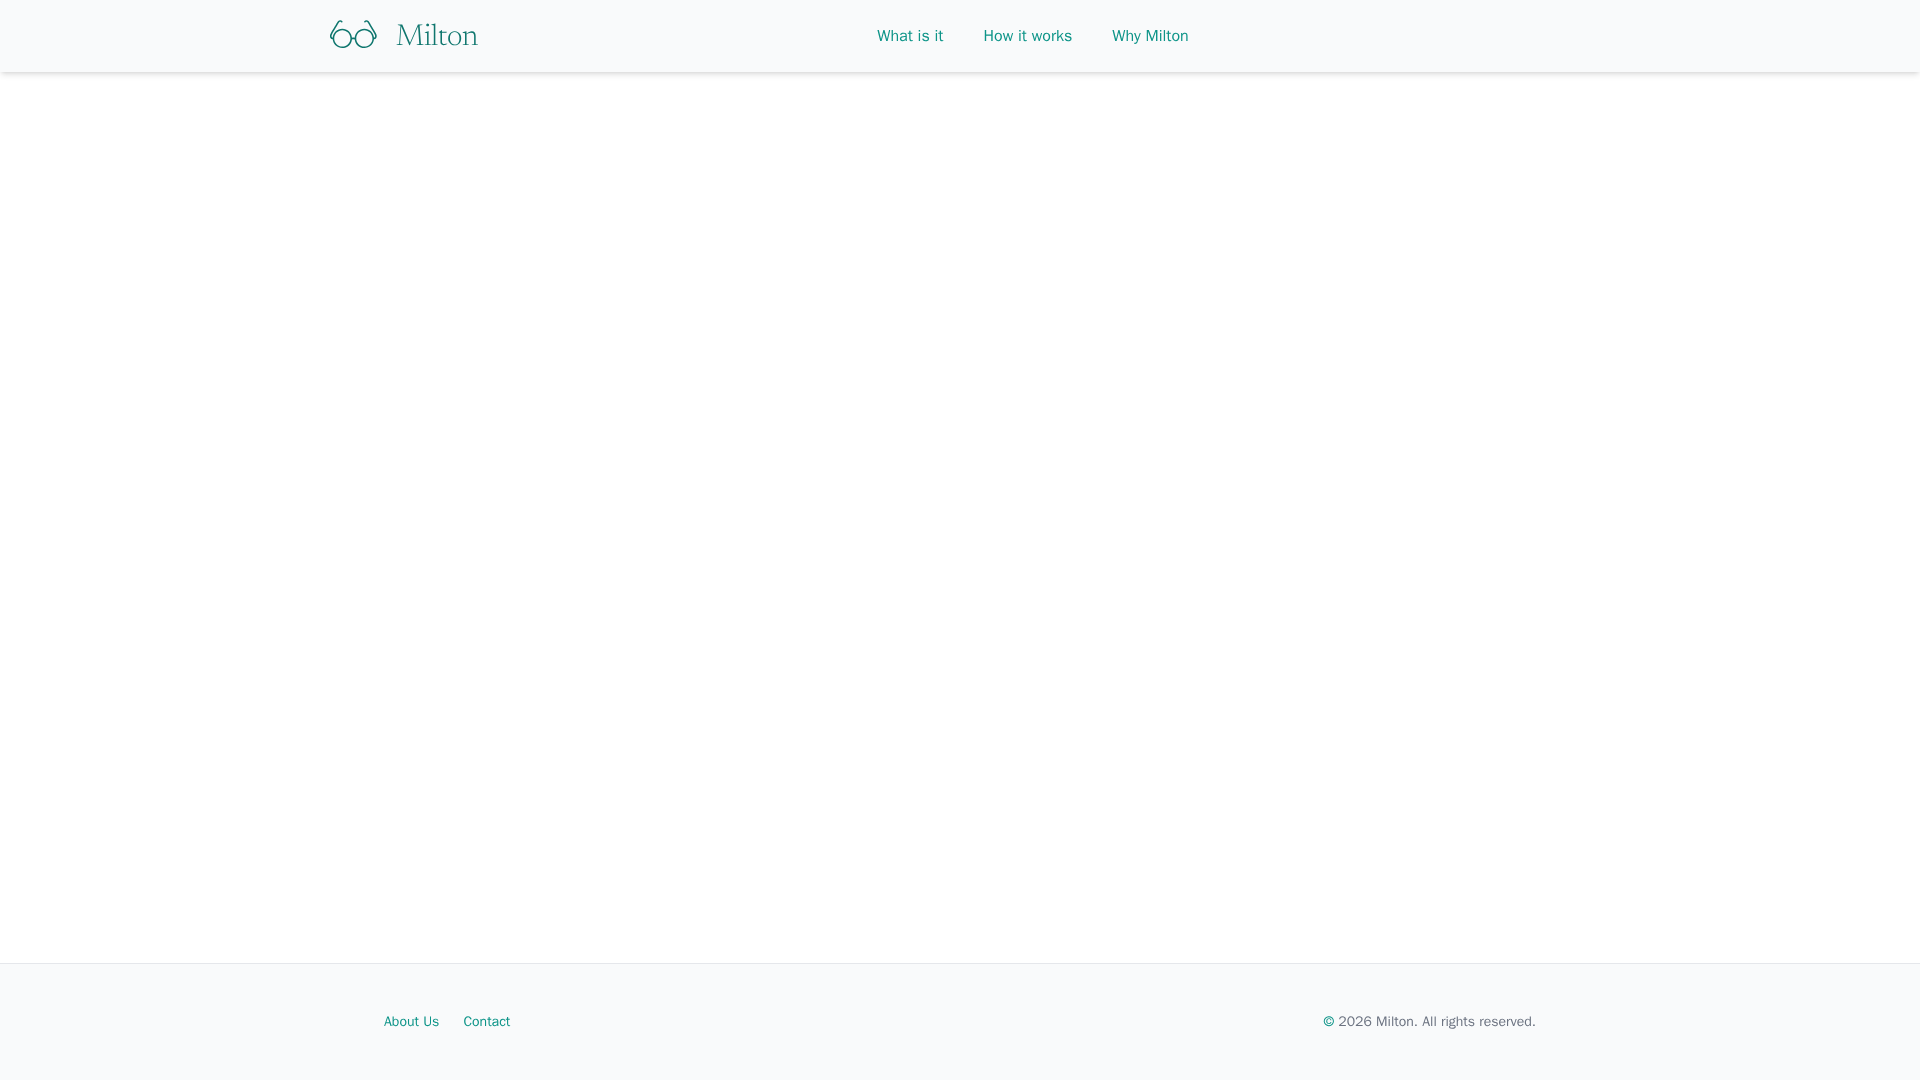The image size is (1920, 1080).
Task: Click the round spectacles brand icon
Action: (x=353, y=35)
